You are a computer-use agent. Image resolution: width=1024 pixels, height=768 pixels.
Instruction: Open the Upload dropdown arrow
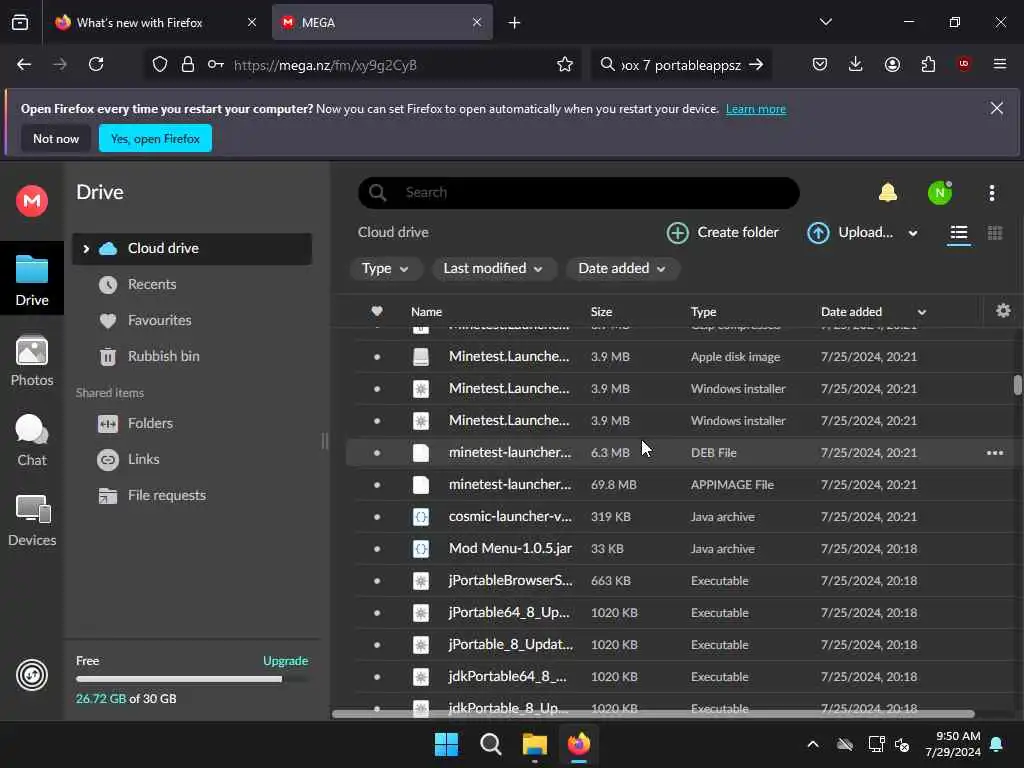pos(913,233)
